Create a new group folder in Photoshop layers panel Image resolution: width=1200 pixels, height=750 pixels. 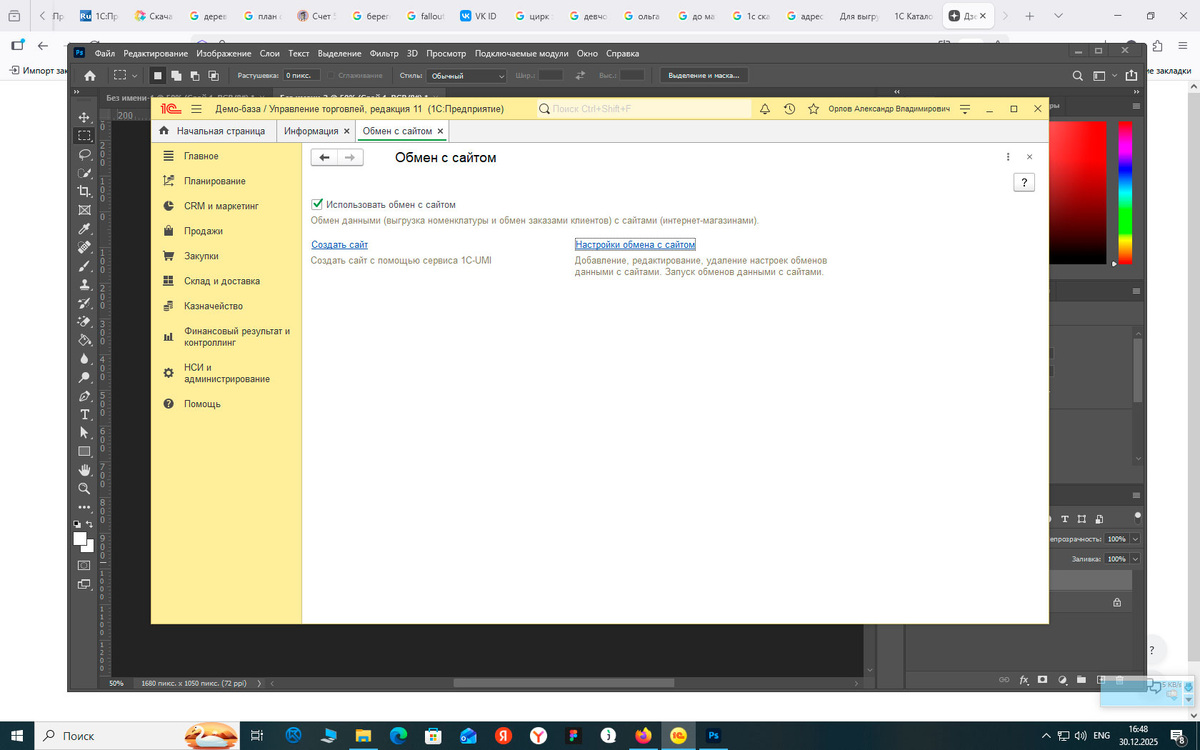pyautogui.click(x=1081, y=680)
